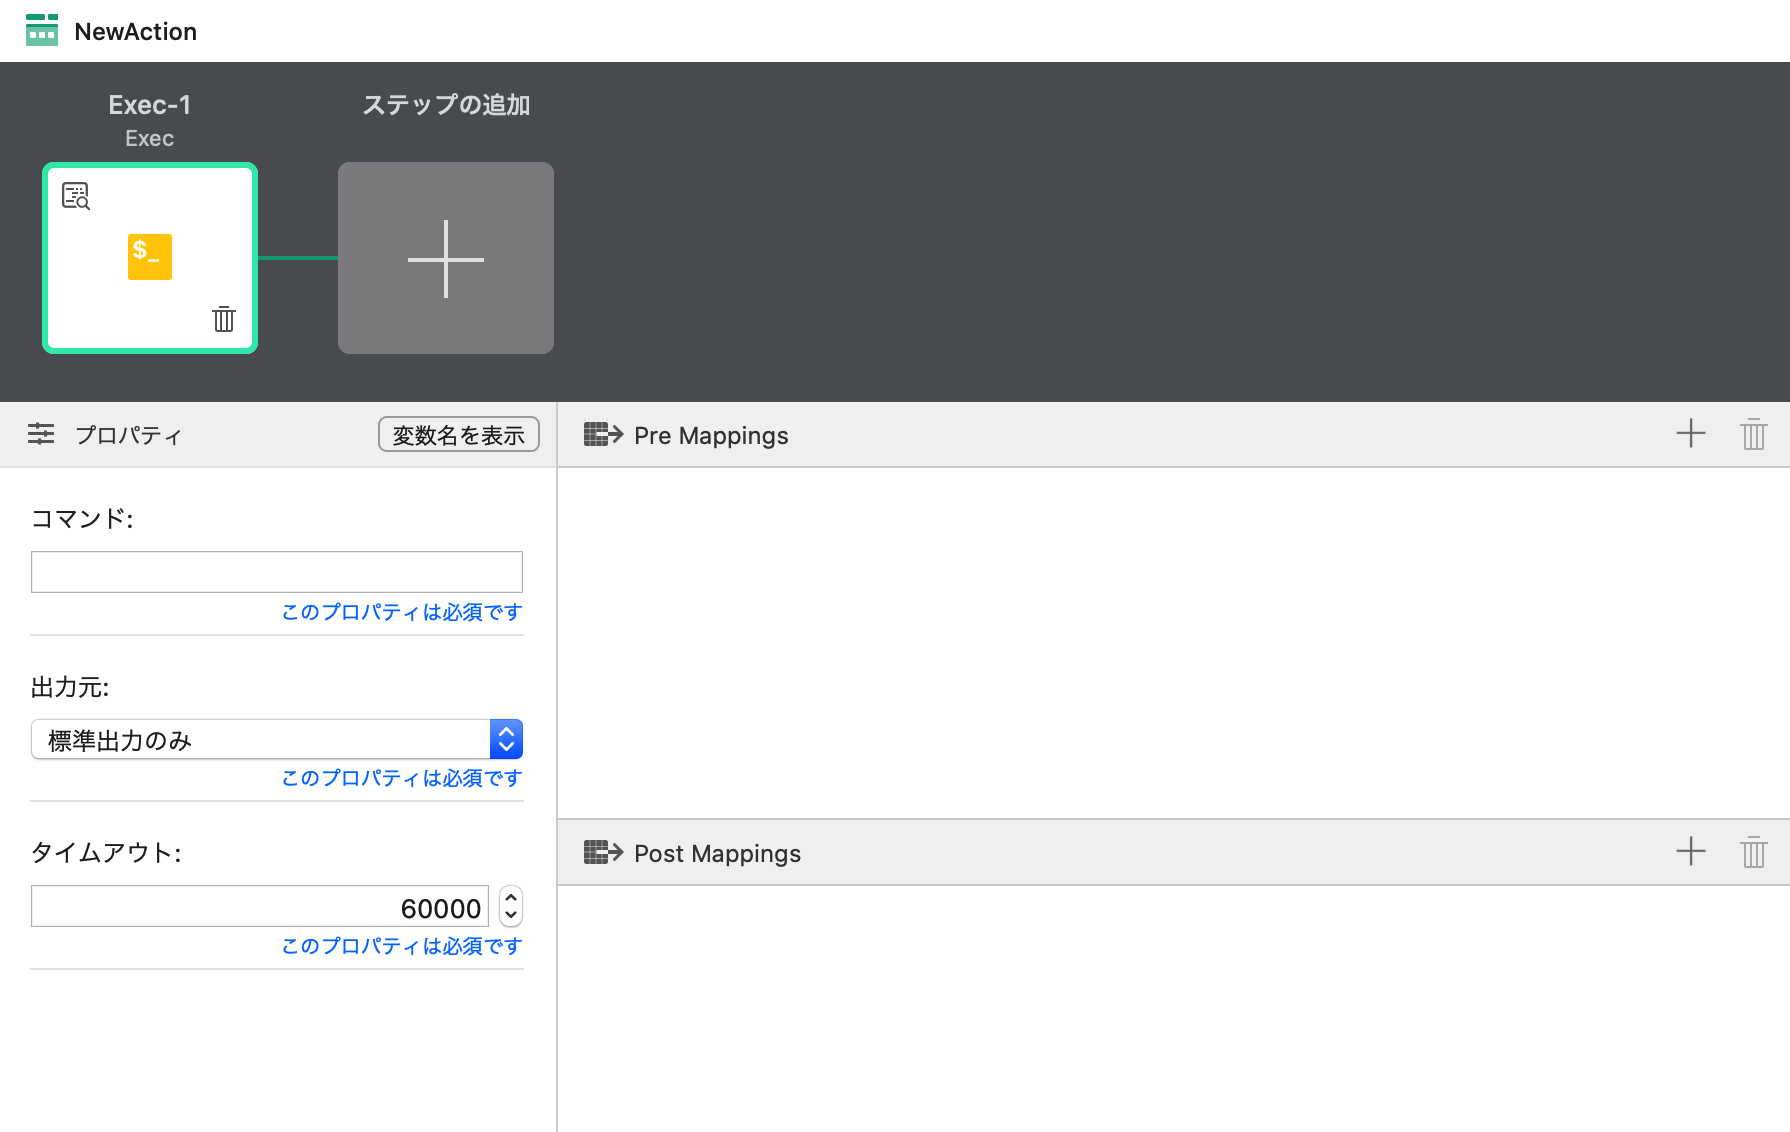Click the Pre Mappings arrow icon
Image resolution: width=1790 pixels, height=1132 pixels.
click(x=603, y=434)
